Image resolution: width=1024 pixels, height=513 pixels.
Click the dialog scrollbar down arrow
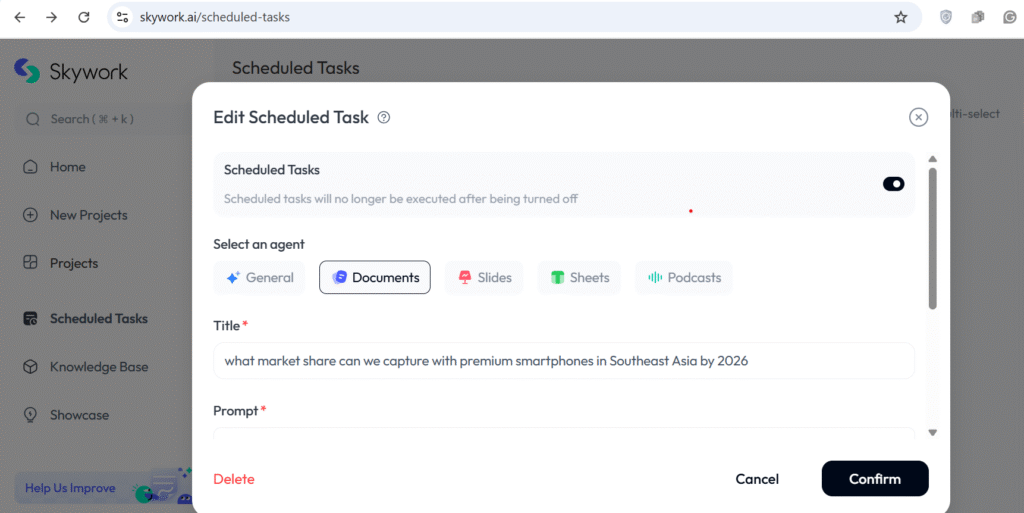pos(933,432)
